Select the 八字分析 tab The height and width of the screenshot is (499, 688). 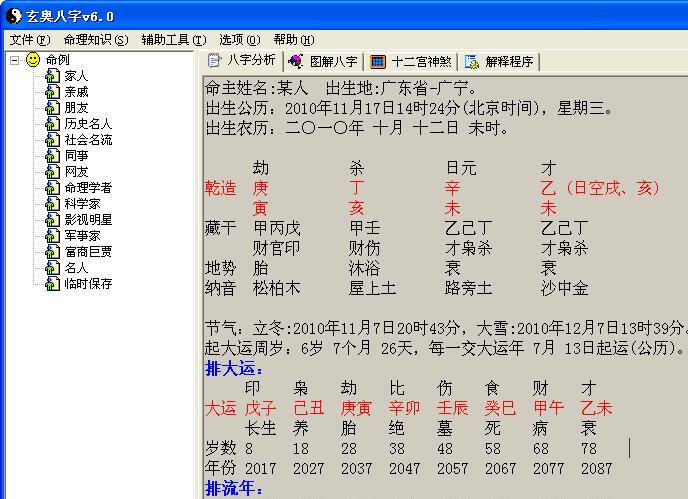pyautogui.click(x=241, y=61)
